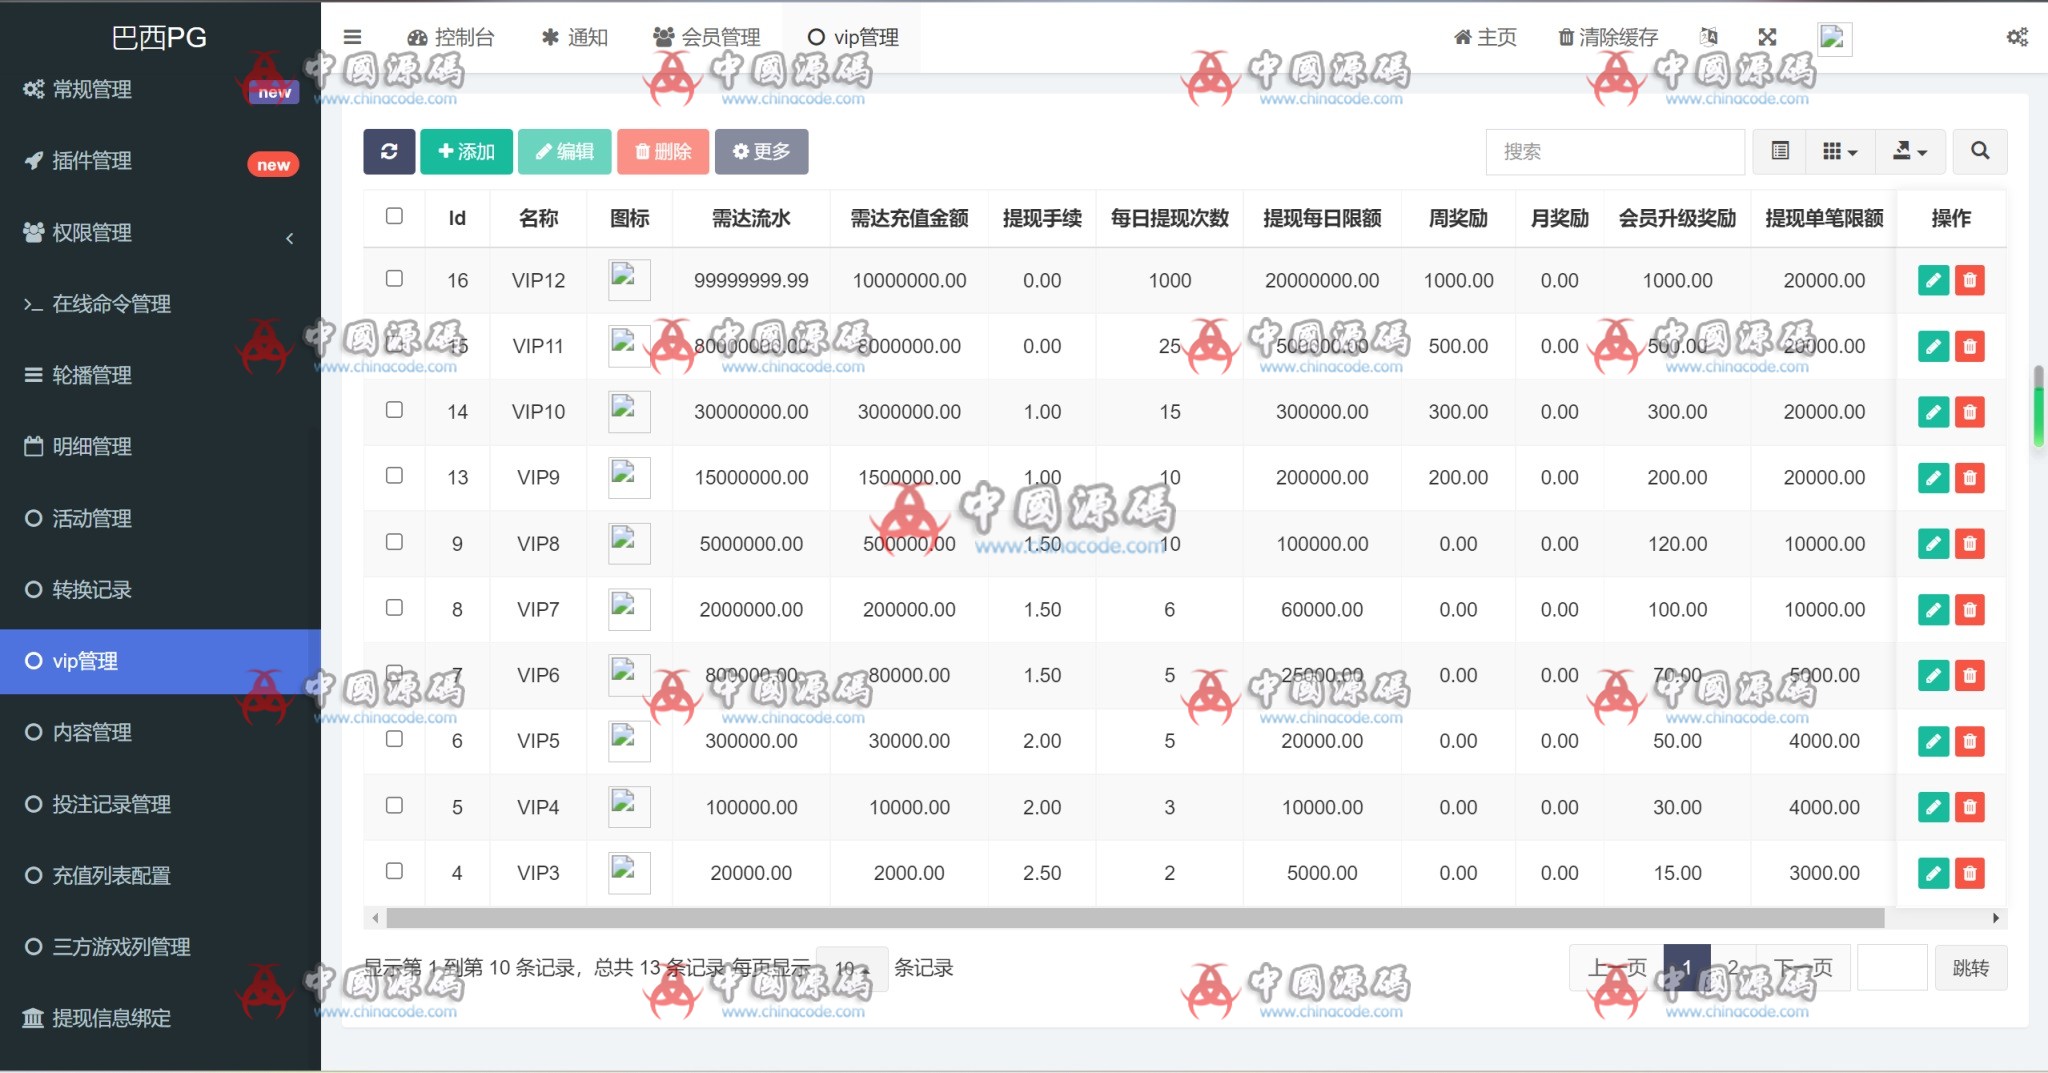2048x1073 pixels.
Task: Delete VIP3 using its red trash icon
Action: coord(1970,872)
